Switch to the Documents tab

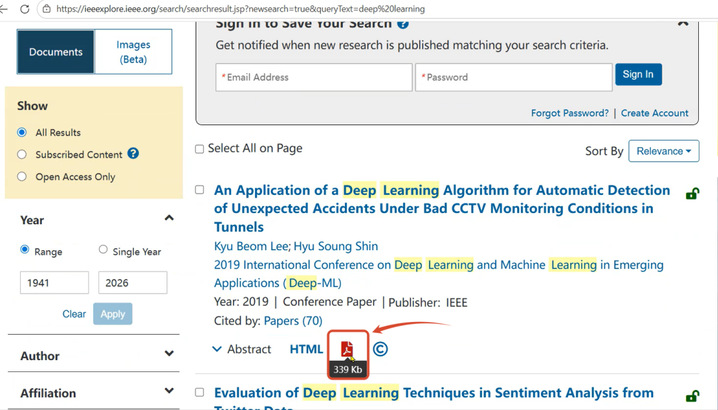56,52
